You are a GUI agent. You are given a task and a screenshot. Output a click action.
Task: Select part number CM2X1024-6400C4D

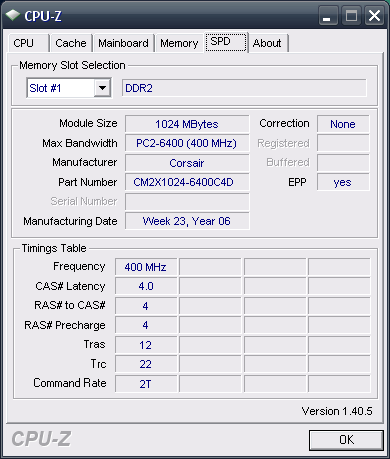coord(187,182)
